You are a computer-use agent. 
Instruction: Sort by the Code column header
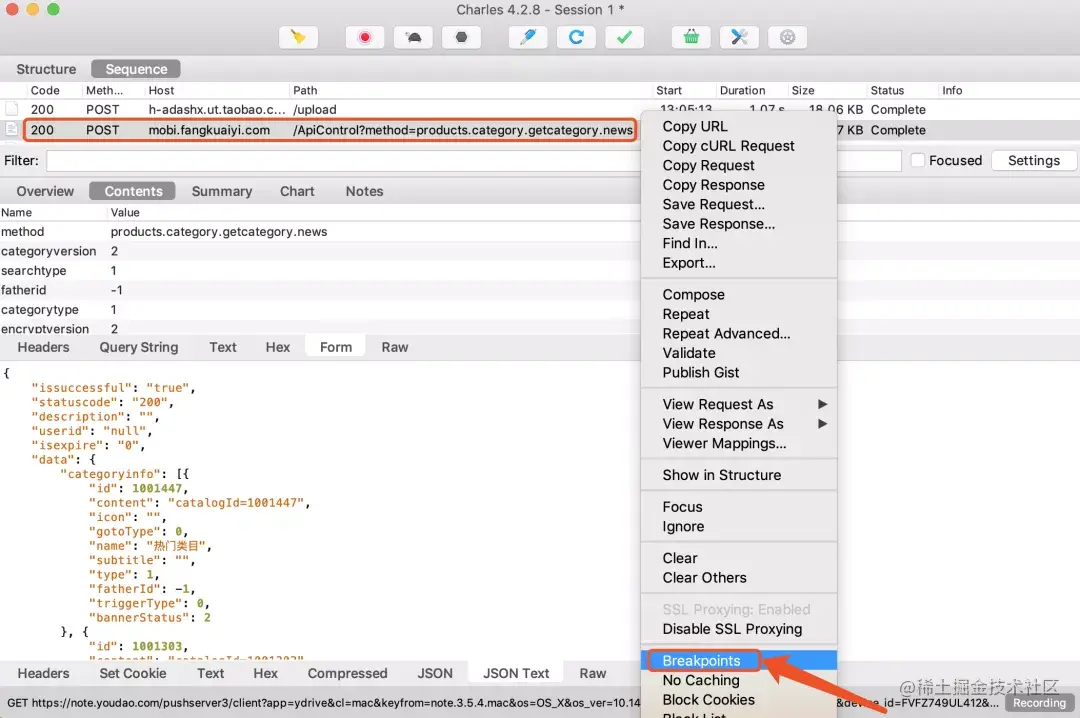point(45,90)
